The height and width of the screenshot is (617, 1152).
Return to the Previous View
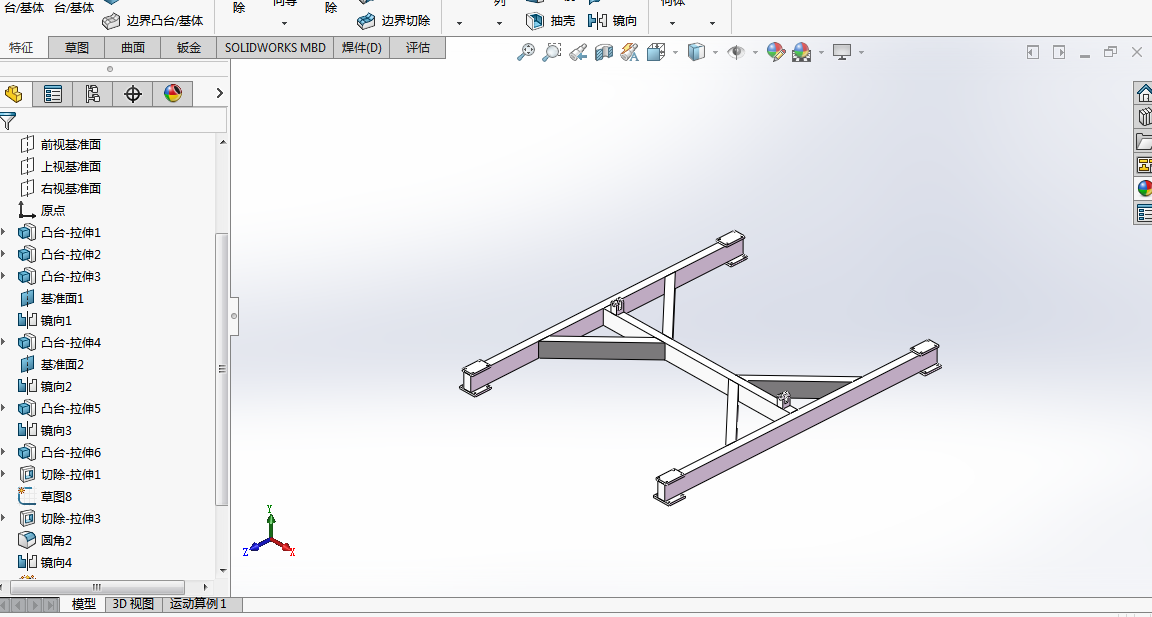click(x=577, y=52)
